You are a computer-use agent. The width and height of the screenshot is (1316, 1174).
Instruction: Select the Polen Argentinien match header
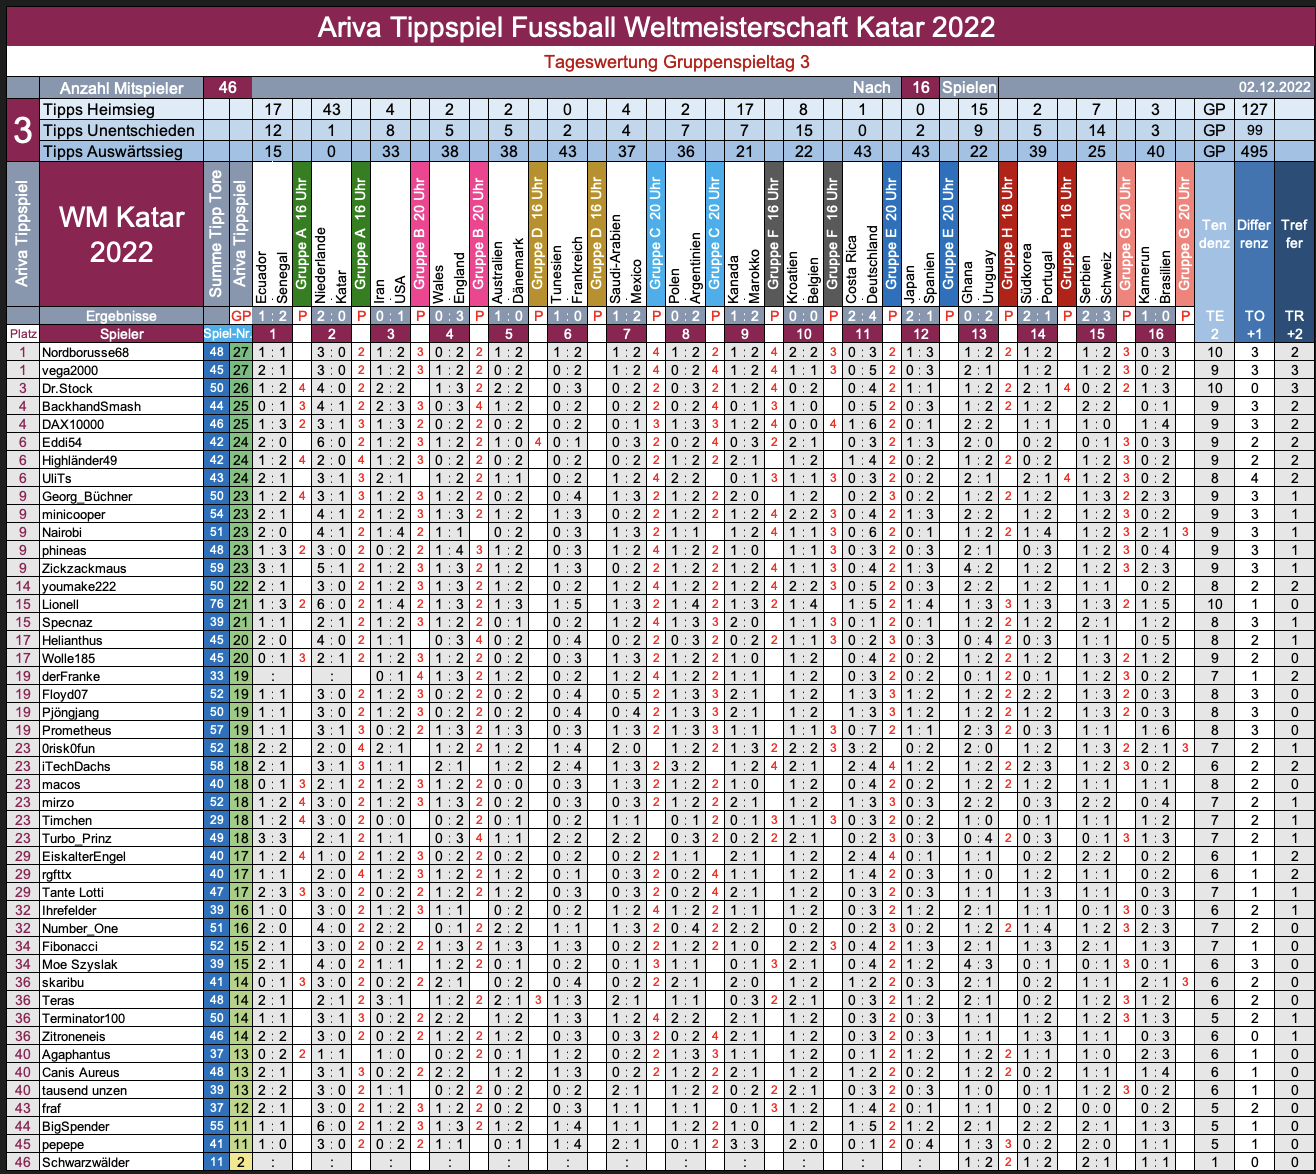point(685,234)
